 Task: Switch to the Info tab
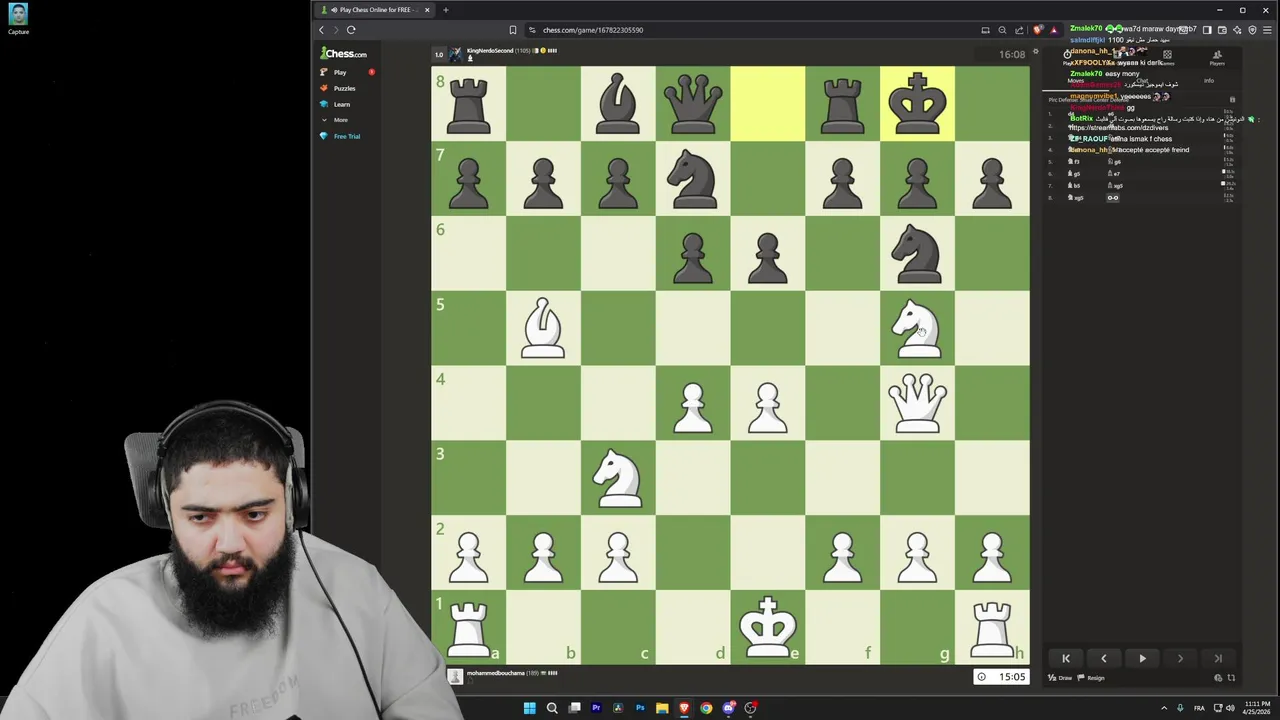pos(1209,81)
